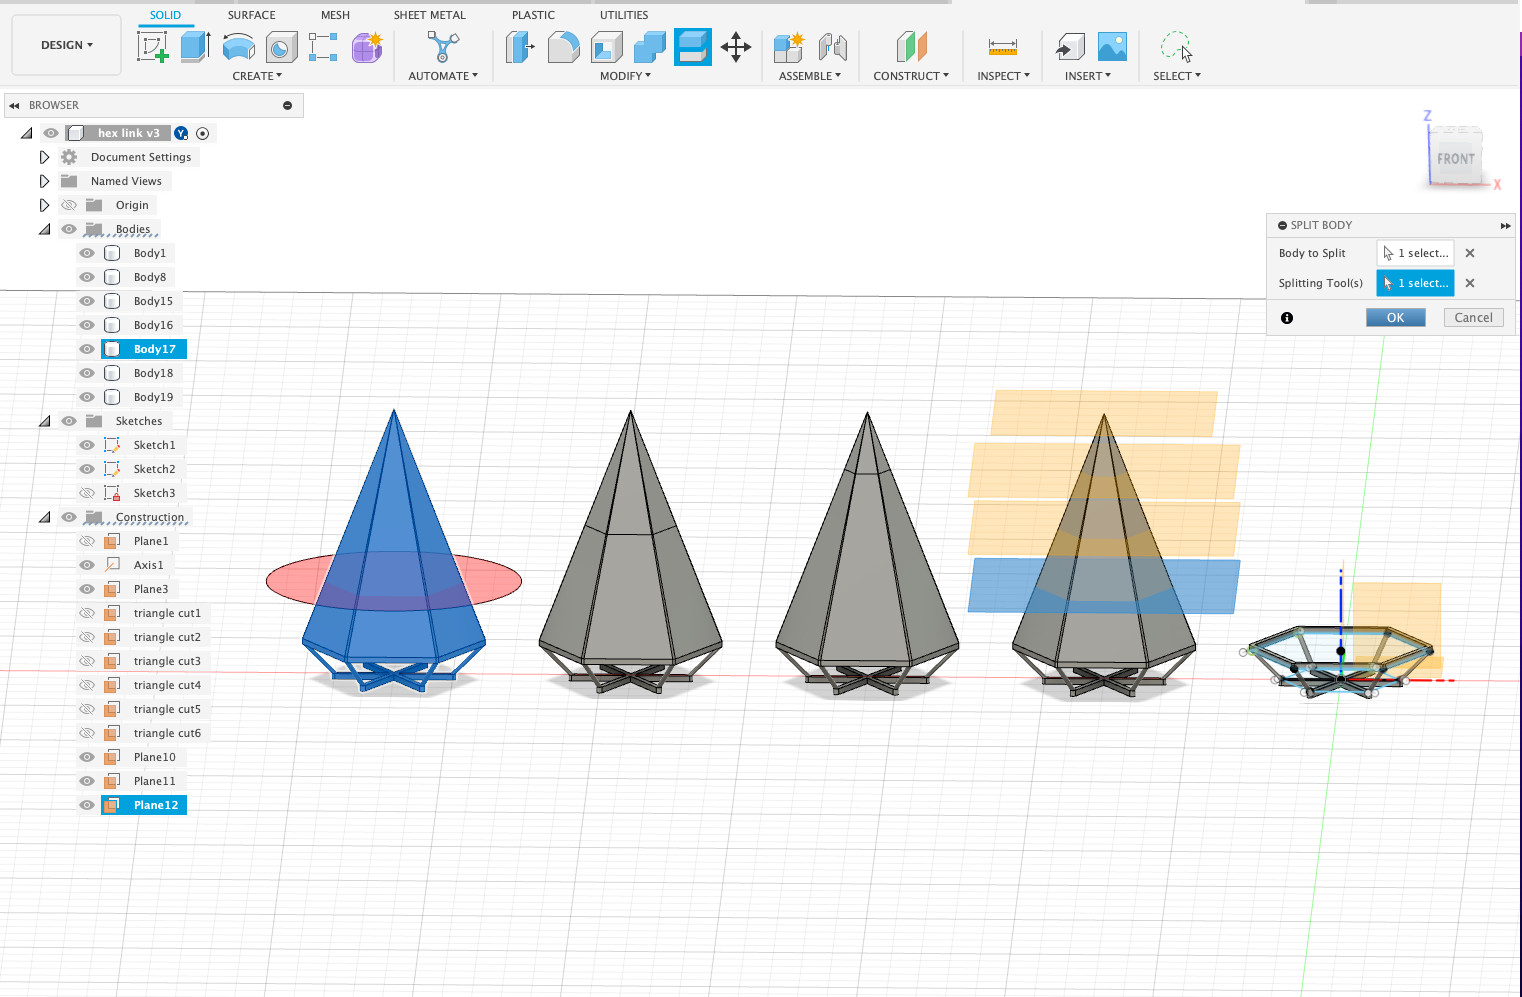Collapse the Sketches folder
The width and height of the screenshot is (1522, 997).
[x=44, y=421]
